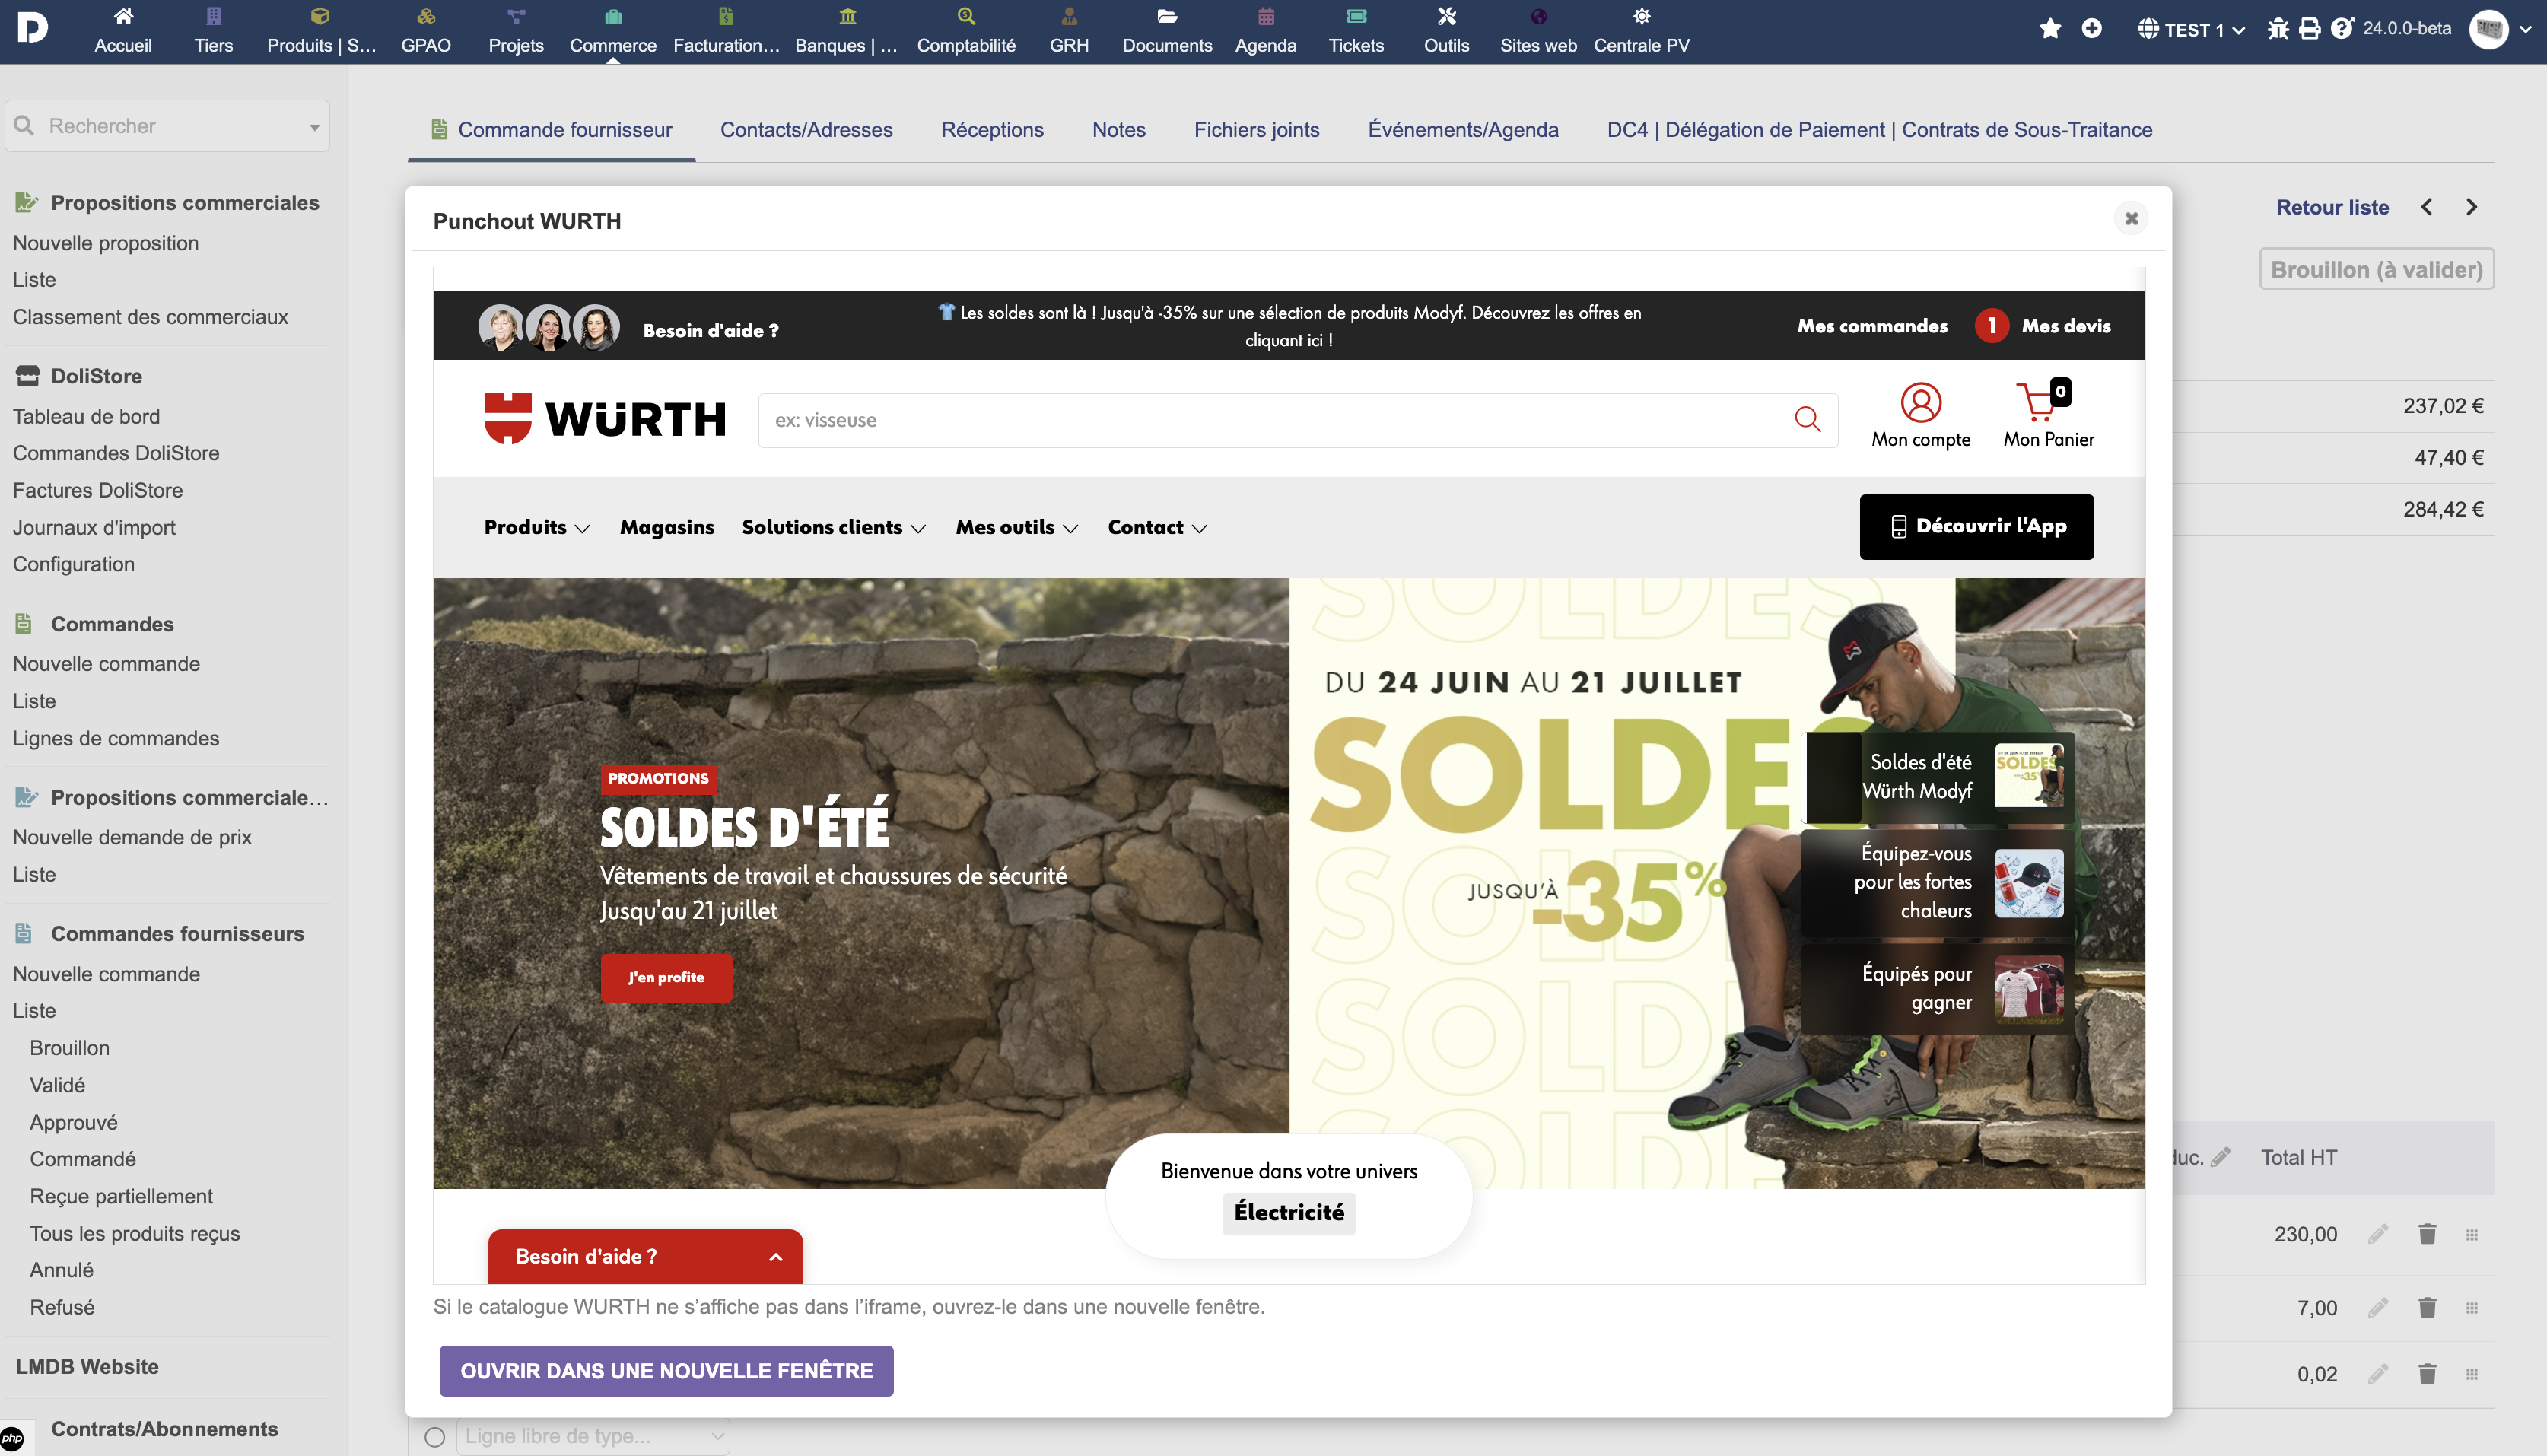Go to previous record arrow
Viewport: 2547px width, 1456px height.
tap(2426, 207)
